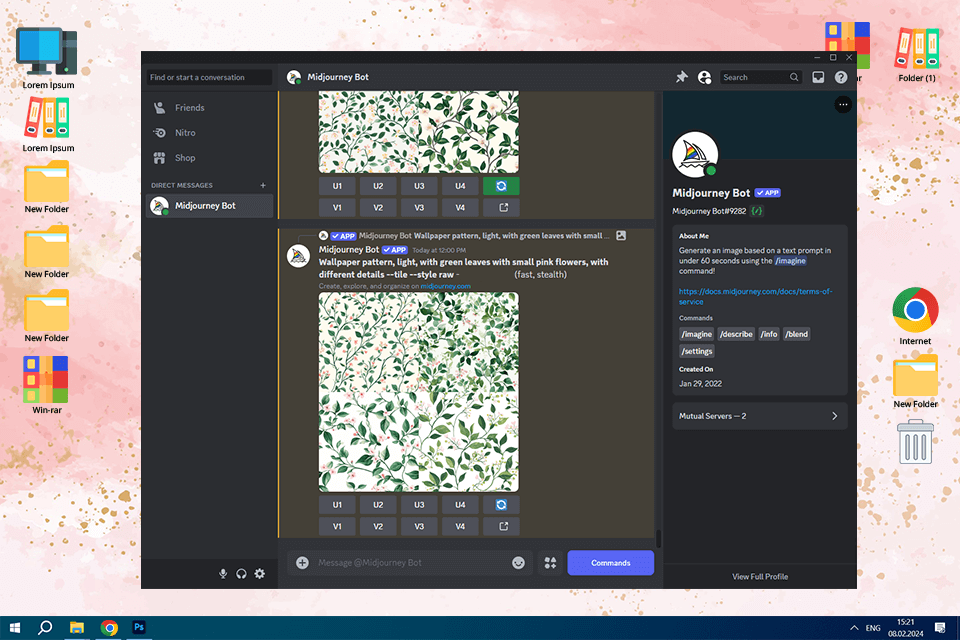Open pinned messages with the pin icon
This screenshot has width=960, height=640.
click(681, 77)
